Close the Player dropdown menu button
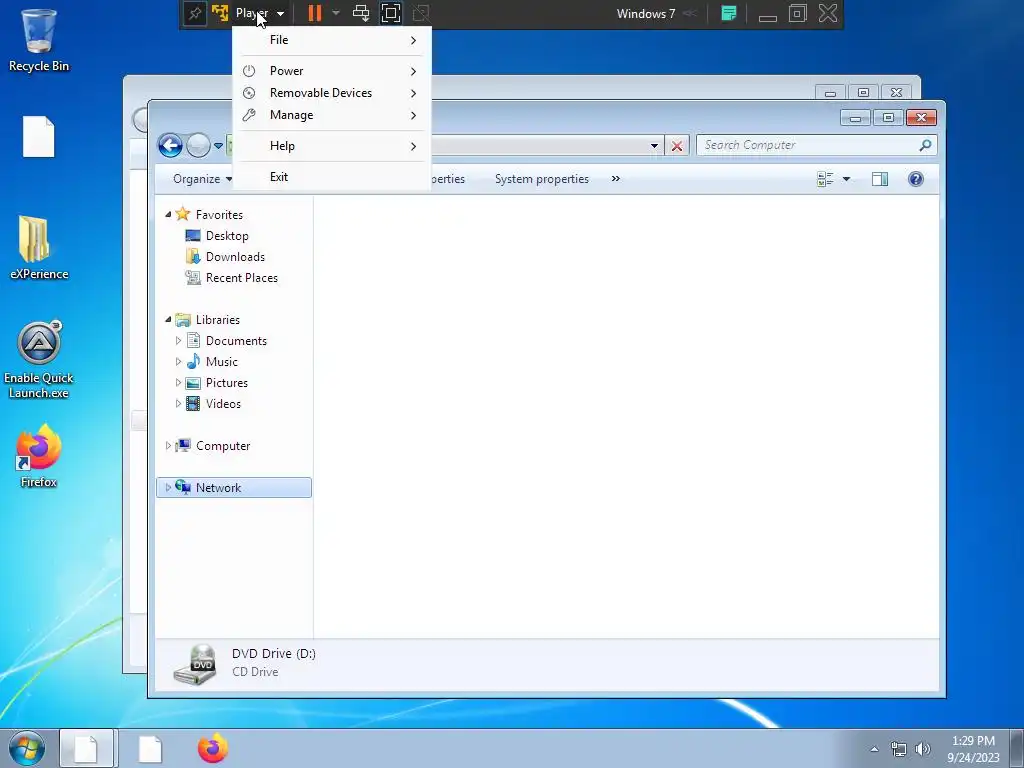The height and width of the screenshot is (768, 1024). (260, 13)
